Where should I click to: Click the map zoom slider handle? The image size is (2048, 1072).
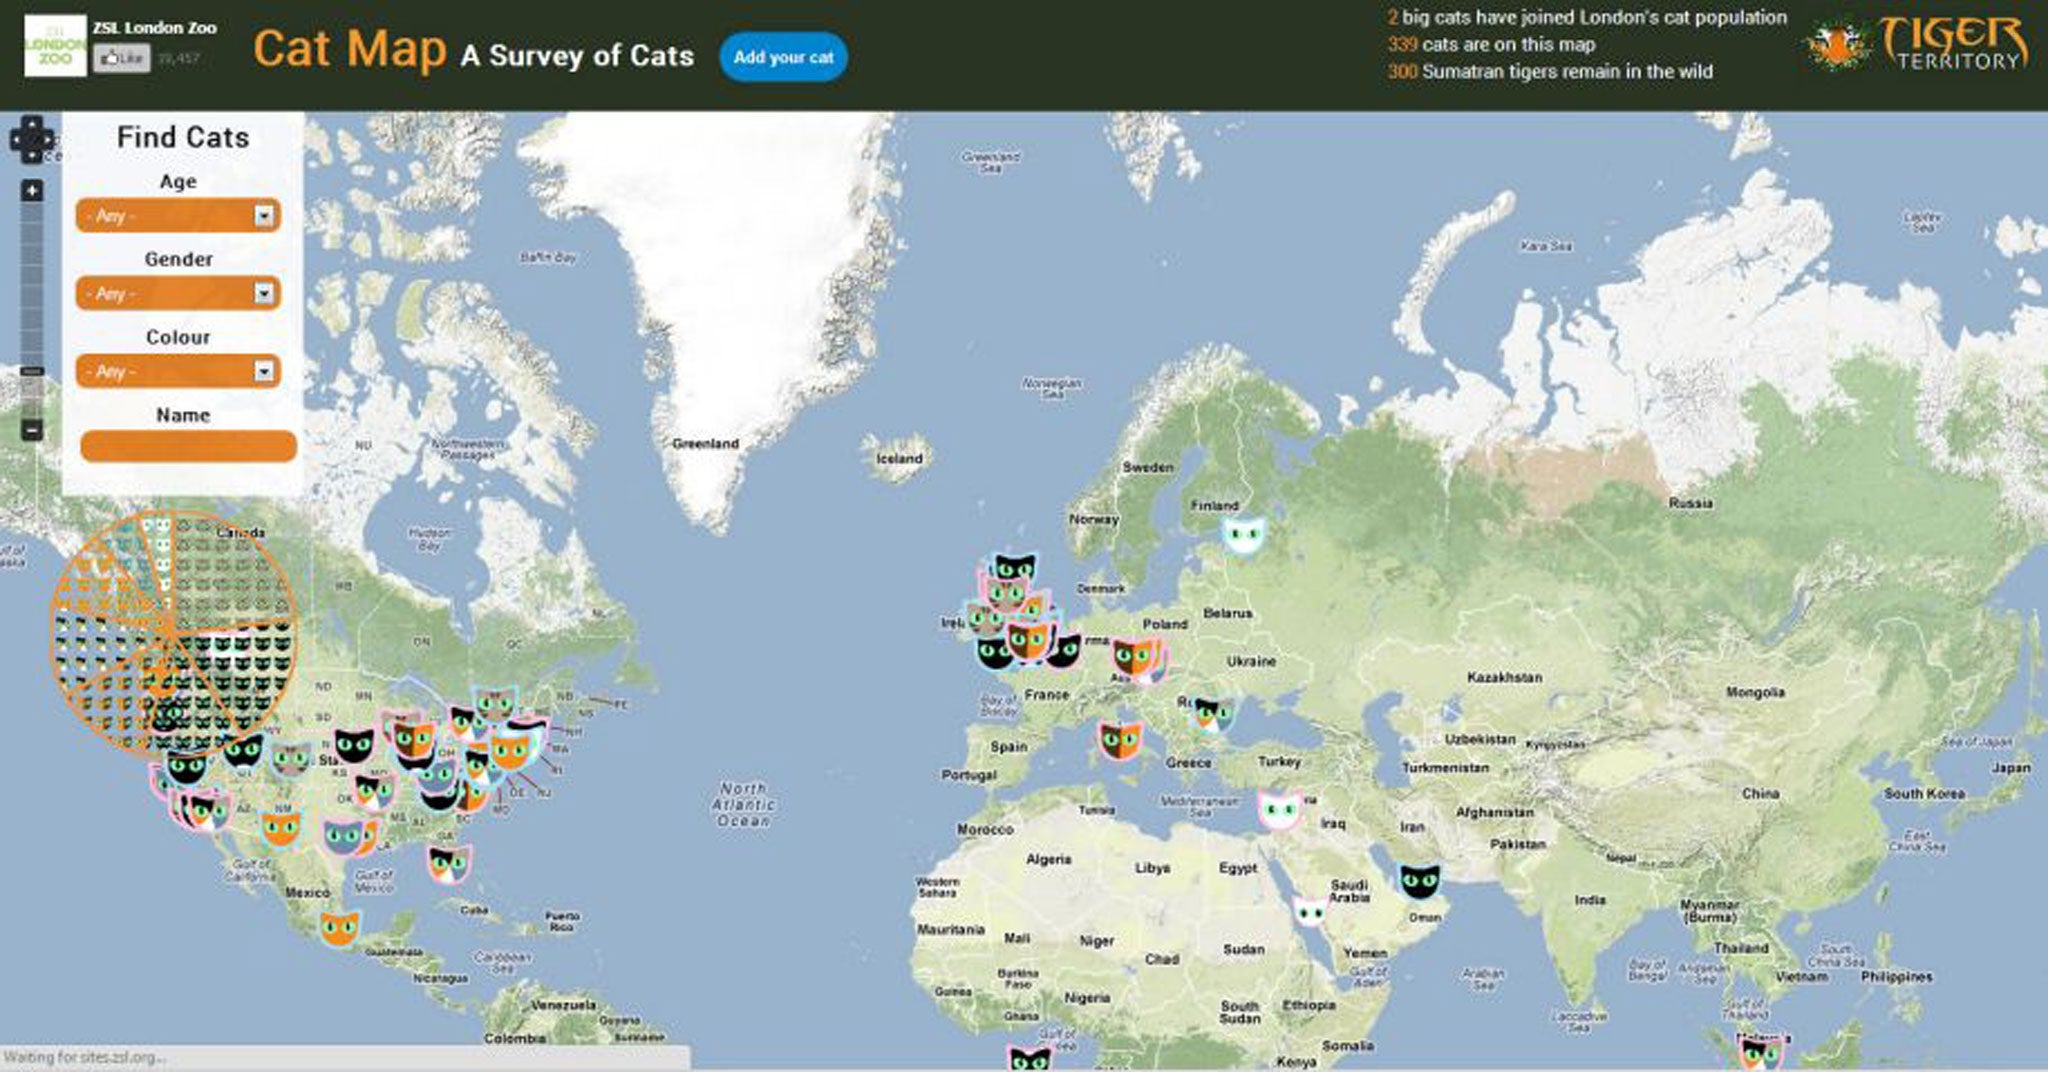[x=32, y=372]
